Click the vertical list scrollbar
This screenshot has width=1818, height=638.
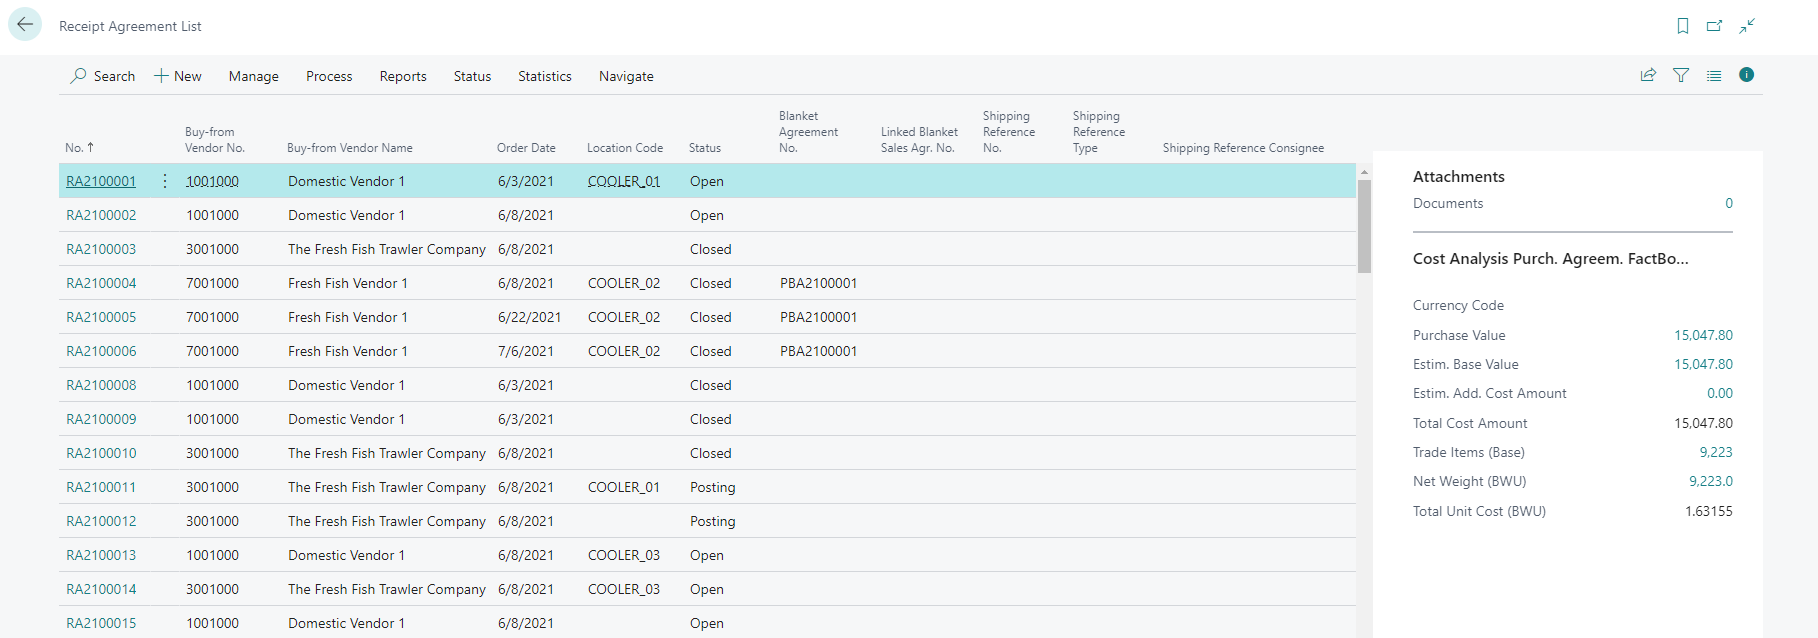[1364, 226]
